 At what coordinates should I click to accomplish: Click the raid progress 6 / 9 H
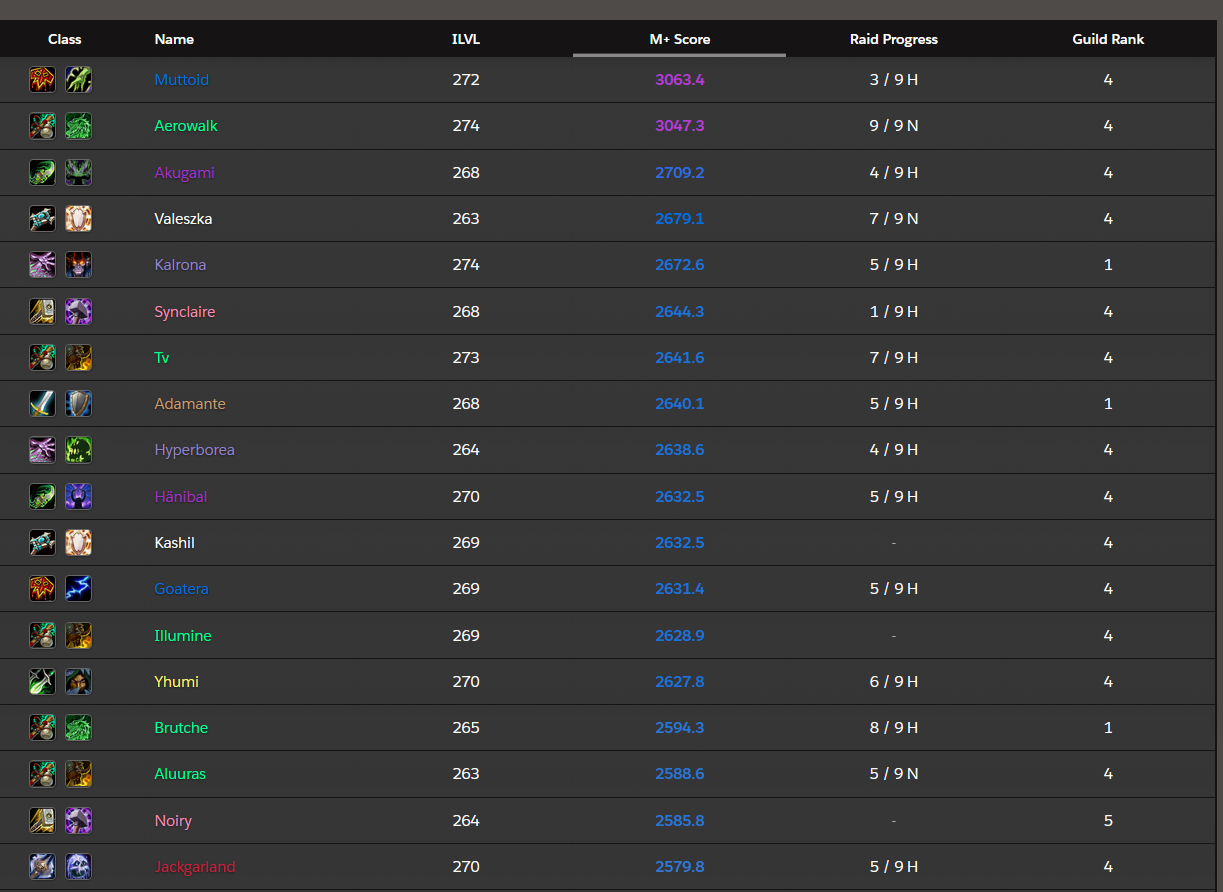894,682
